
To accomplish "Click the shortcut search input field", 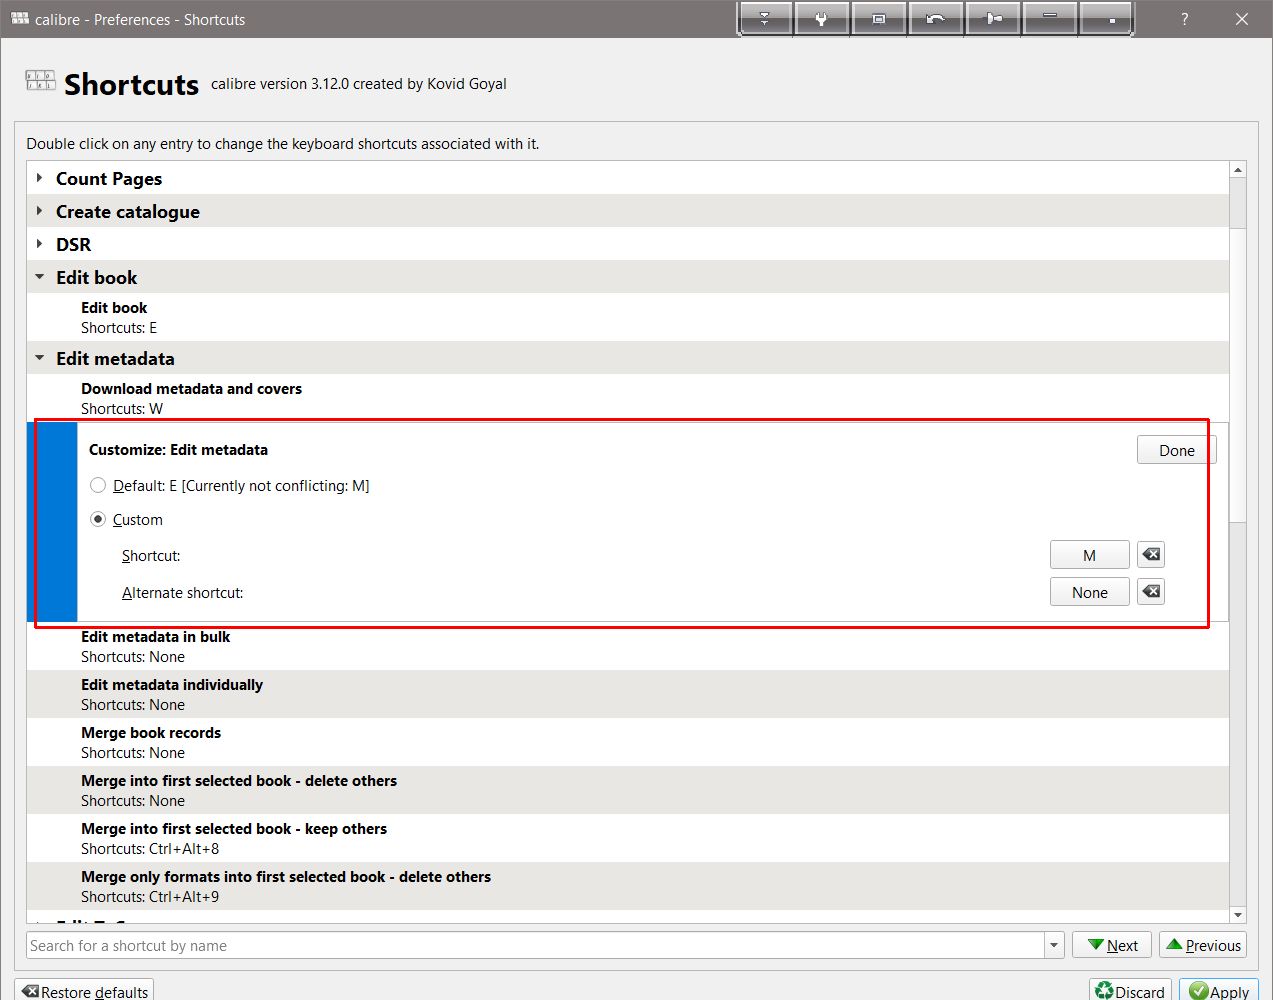I will point(535,945).
